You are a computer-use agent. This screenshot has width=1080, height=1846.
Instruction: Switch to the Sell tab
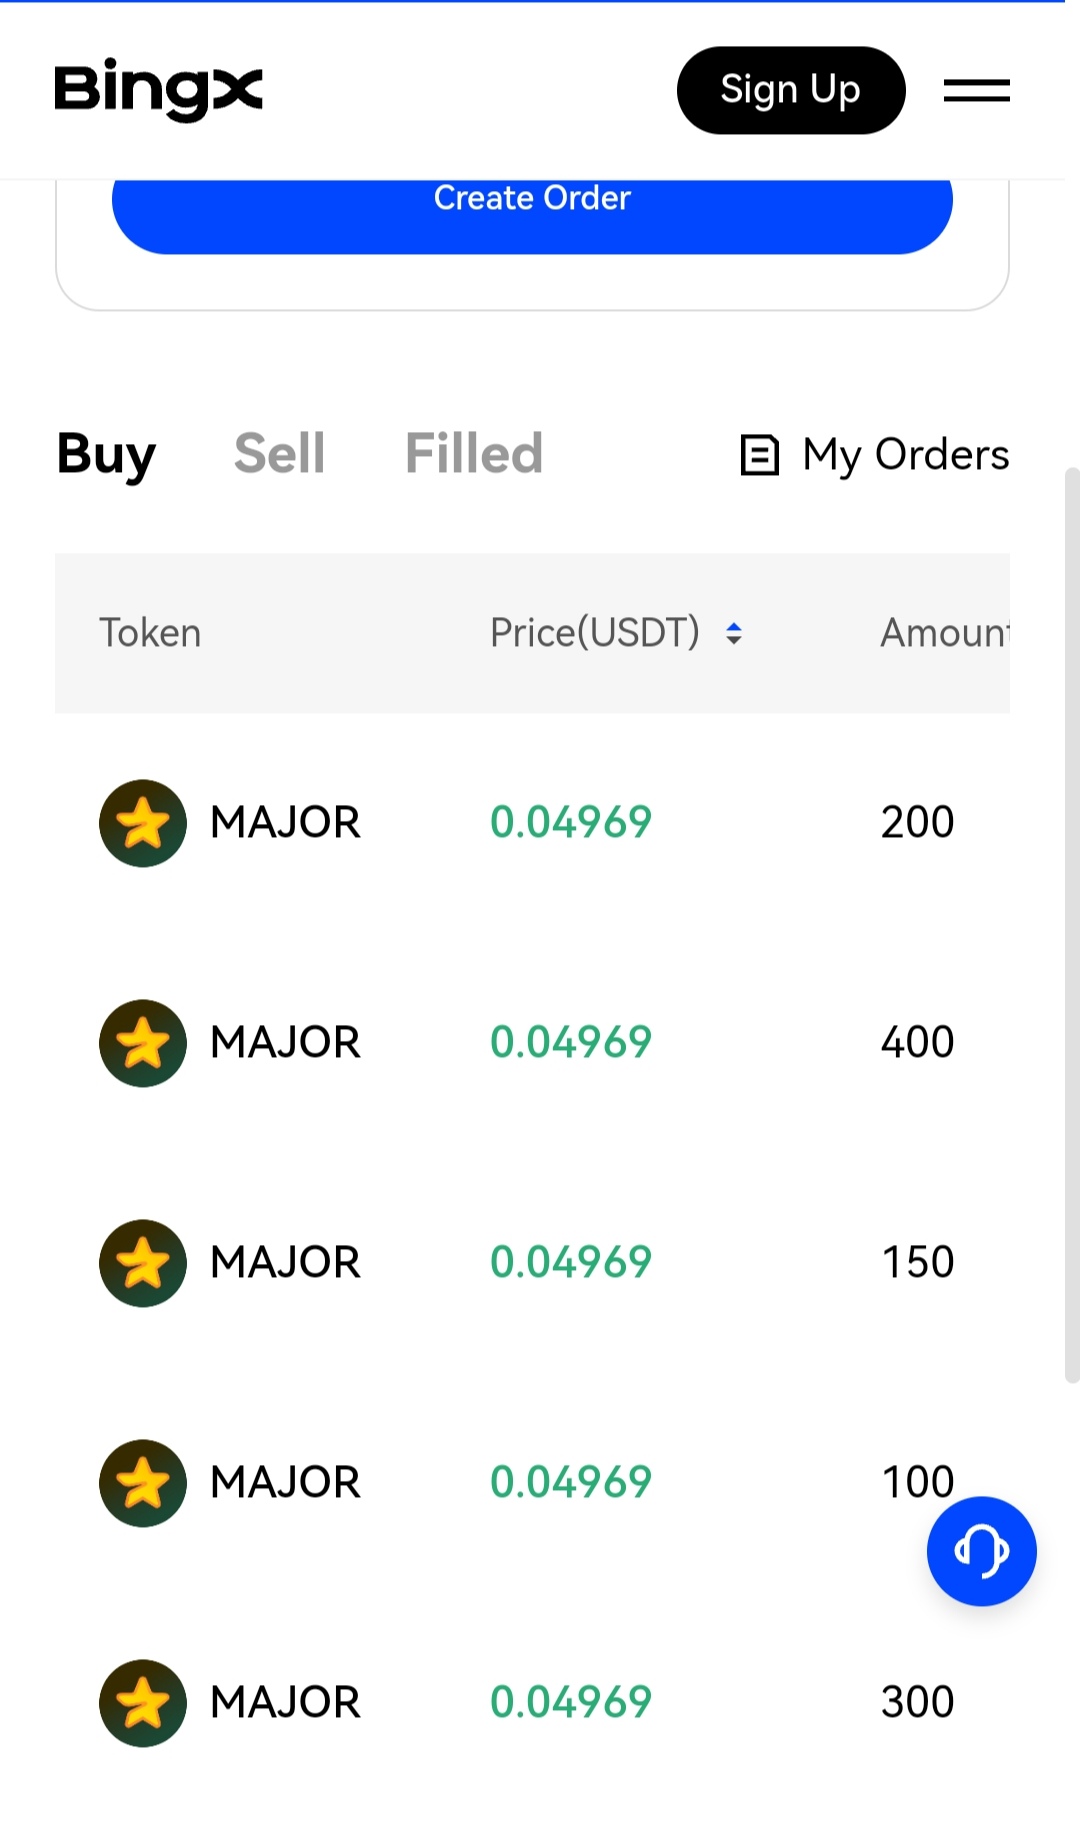tap(279, 454)
